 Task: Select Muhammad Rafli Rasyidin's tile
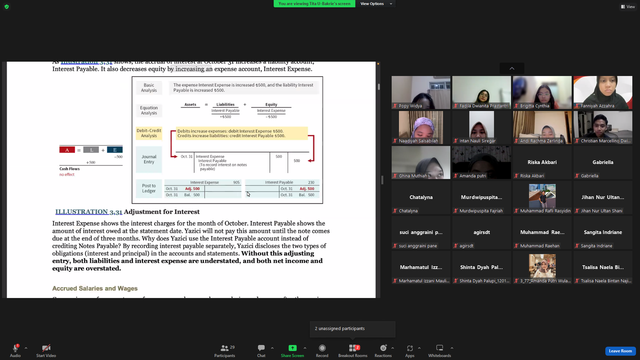point(542,198)
